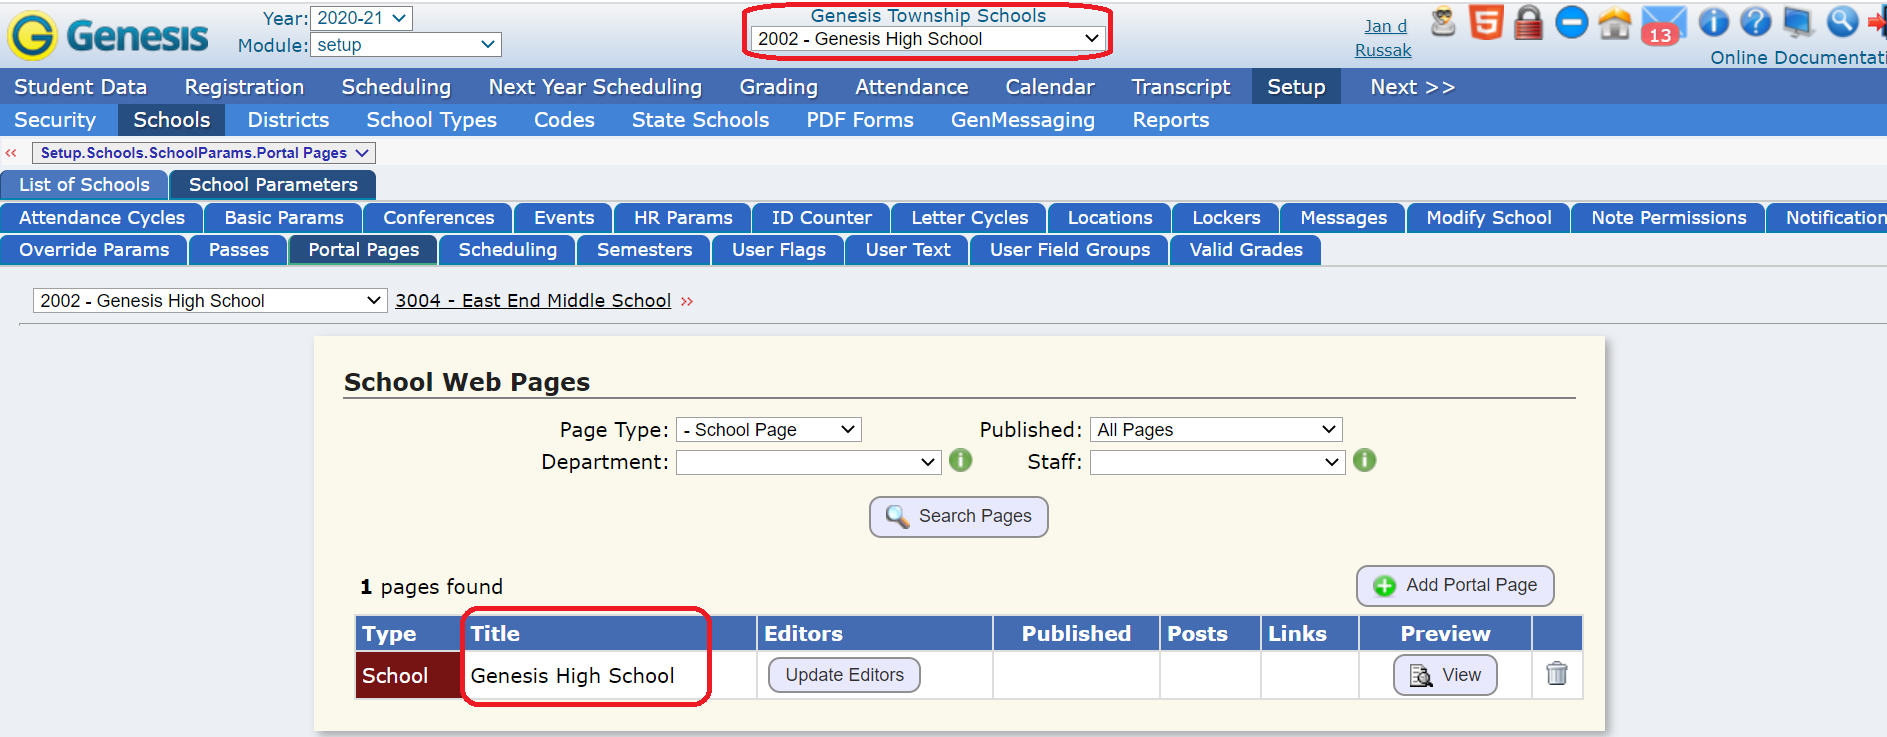The width and height of the screenshot is (1887, 737).
Task: Go to the home page via house icon
Action: click(x=1614, y=22)
